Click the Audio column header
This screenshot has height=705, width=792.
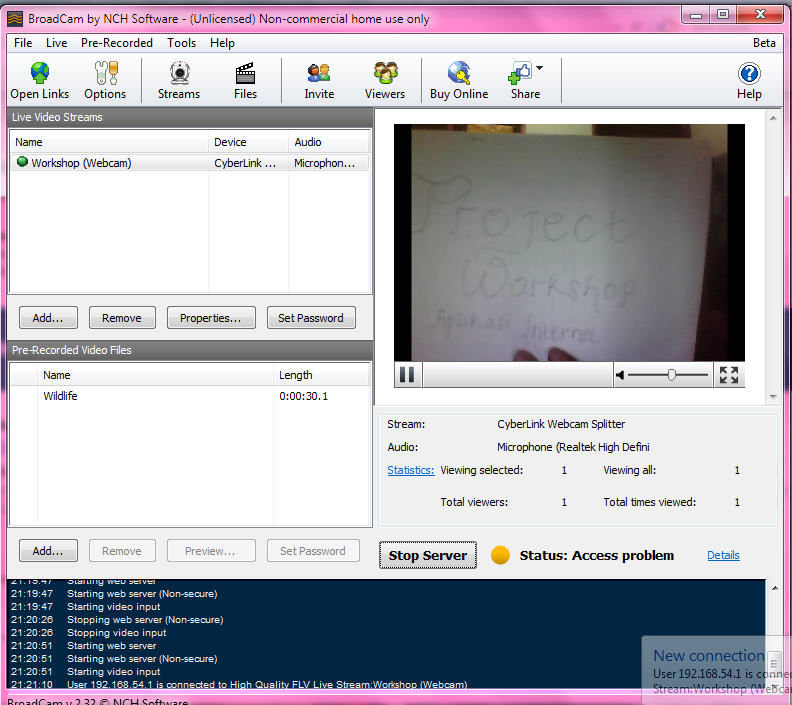click(x=329, y=142)
